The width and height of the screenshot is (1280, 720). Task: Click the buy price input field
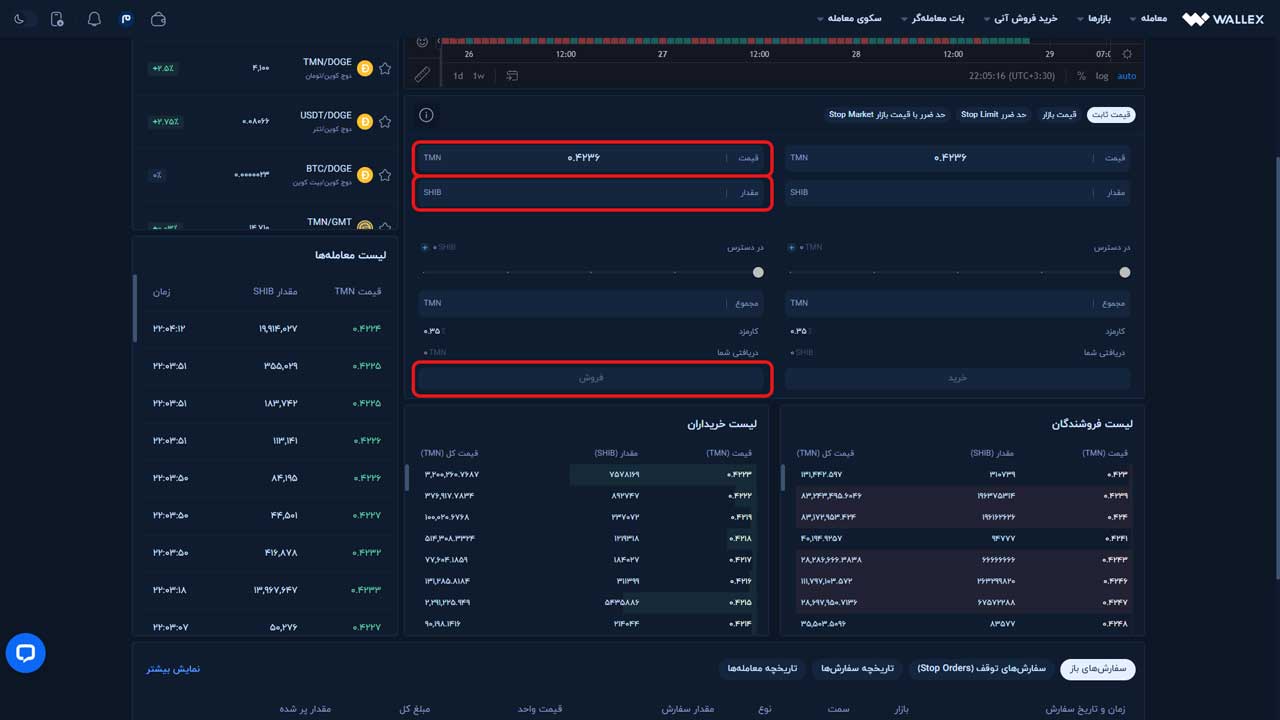959,158
